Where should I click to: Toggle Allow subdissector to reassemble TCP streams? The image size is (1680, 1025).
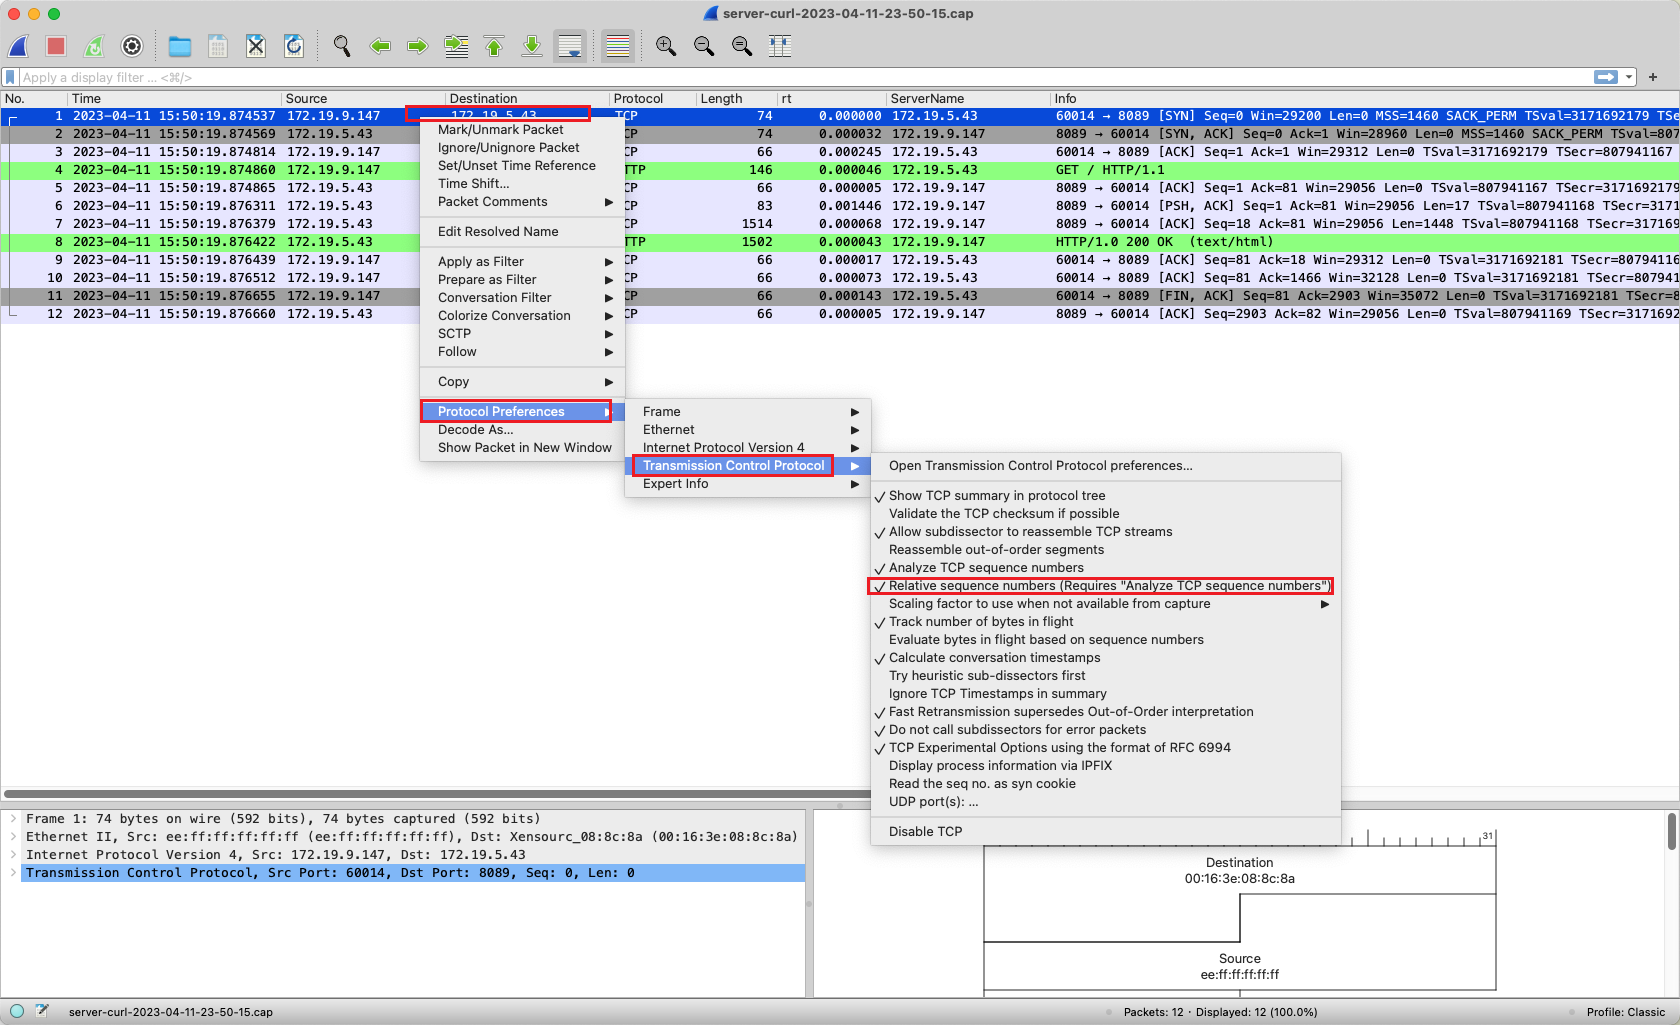tap(1030, 532)
